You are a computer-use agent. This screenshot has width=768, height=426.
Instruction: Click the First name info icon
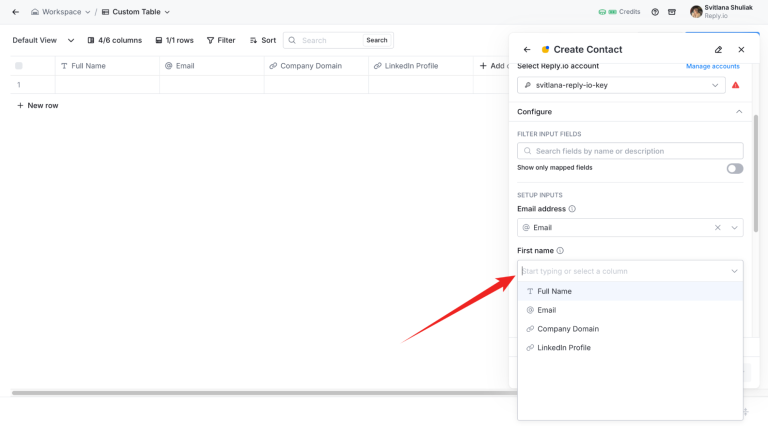[560, 251]
